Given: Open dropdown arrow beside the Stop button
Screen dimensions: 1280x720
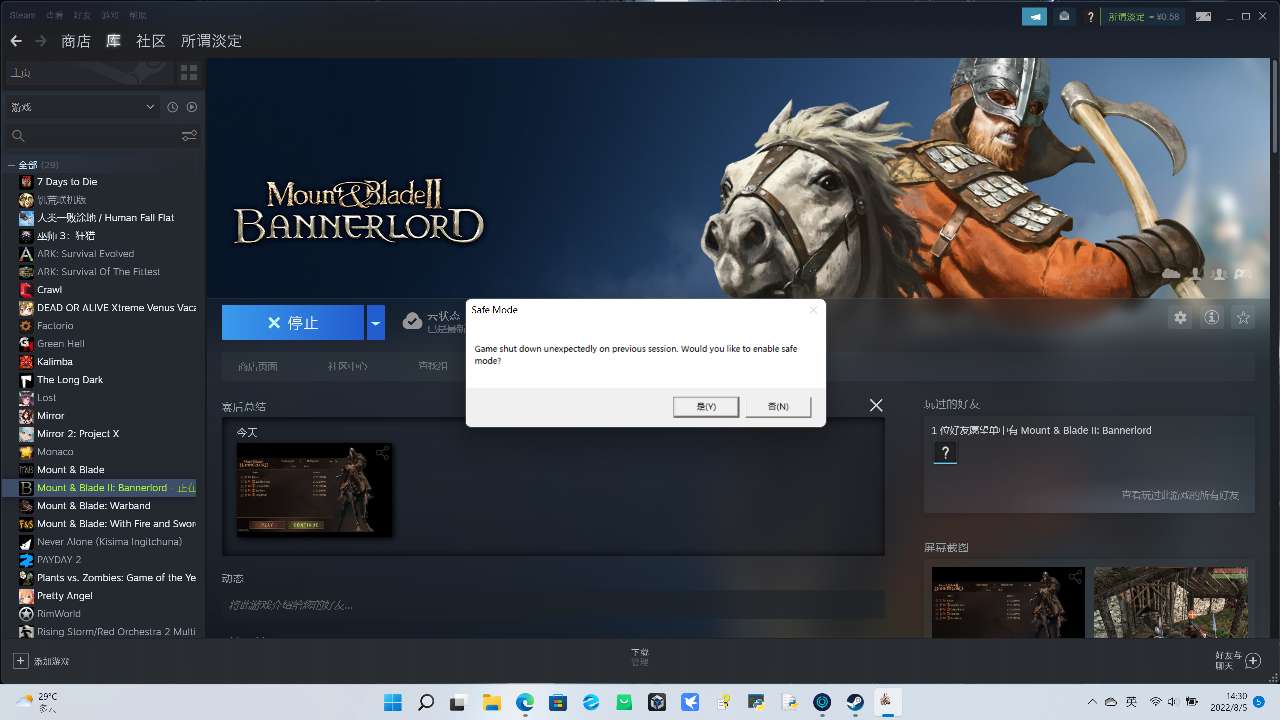Looking at the screenshot, I should (375, 323).
